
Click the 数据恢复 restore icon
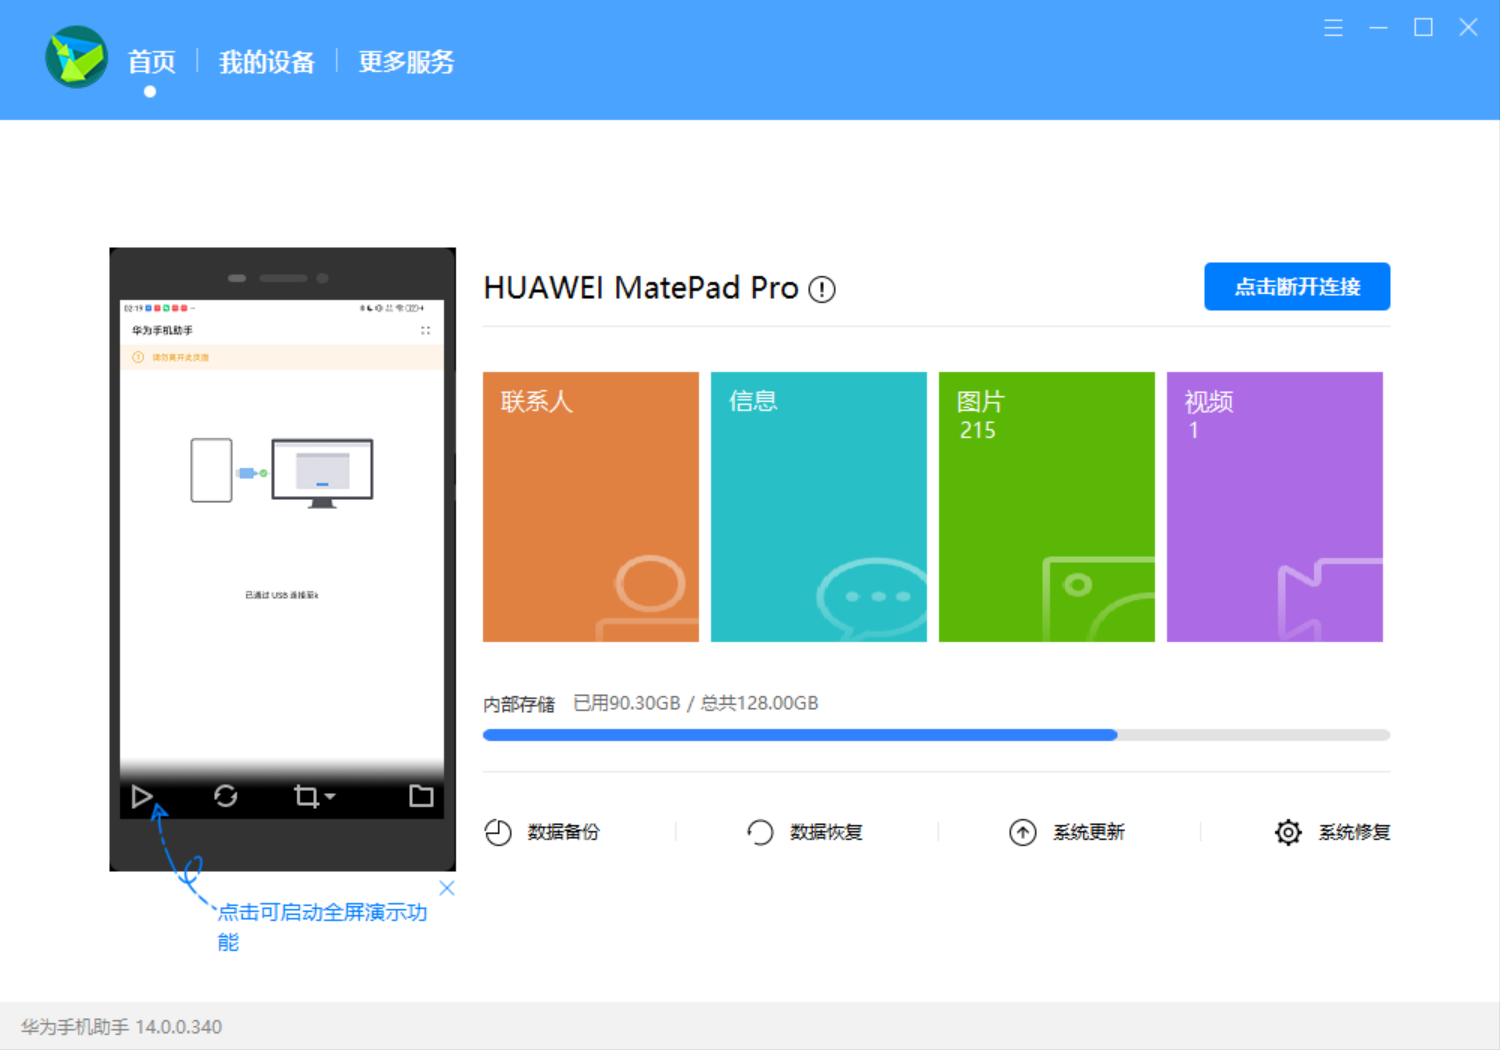[760, 832]
